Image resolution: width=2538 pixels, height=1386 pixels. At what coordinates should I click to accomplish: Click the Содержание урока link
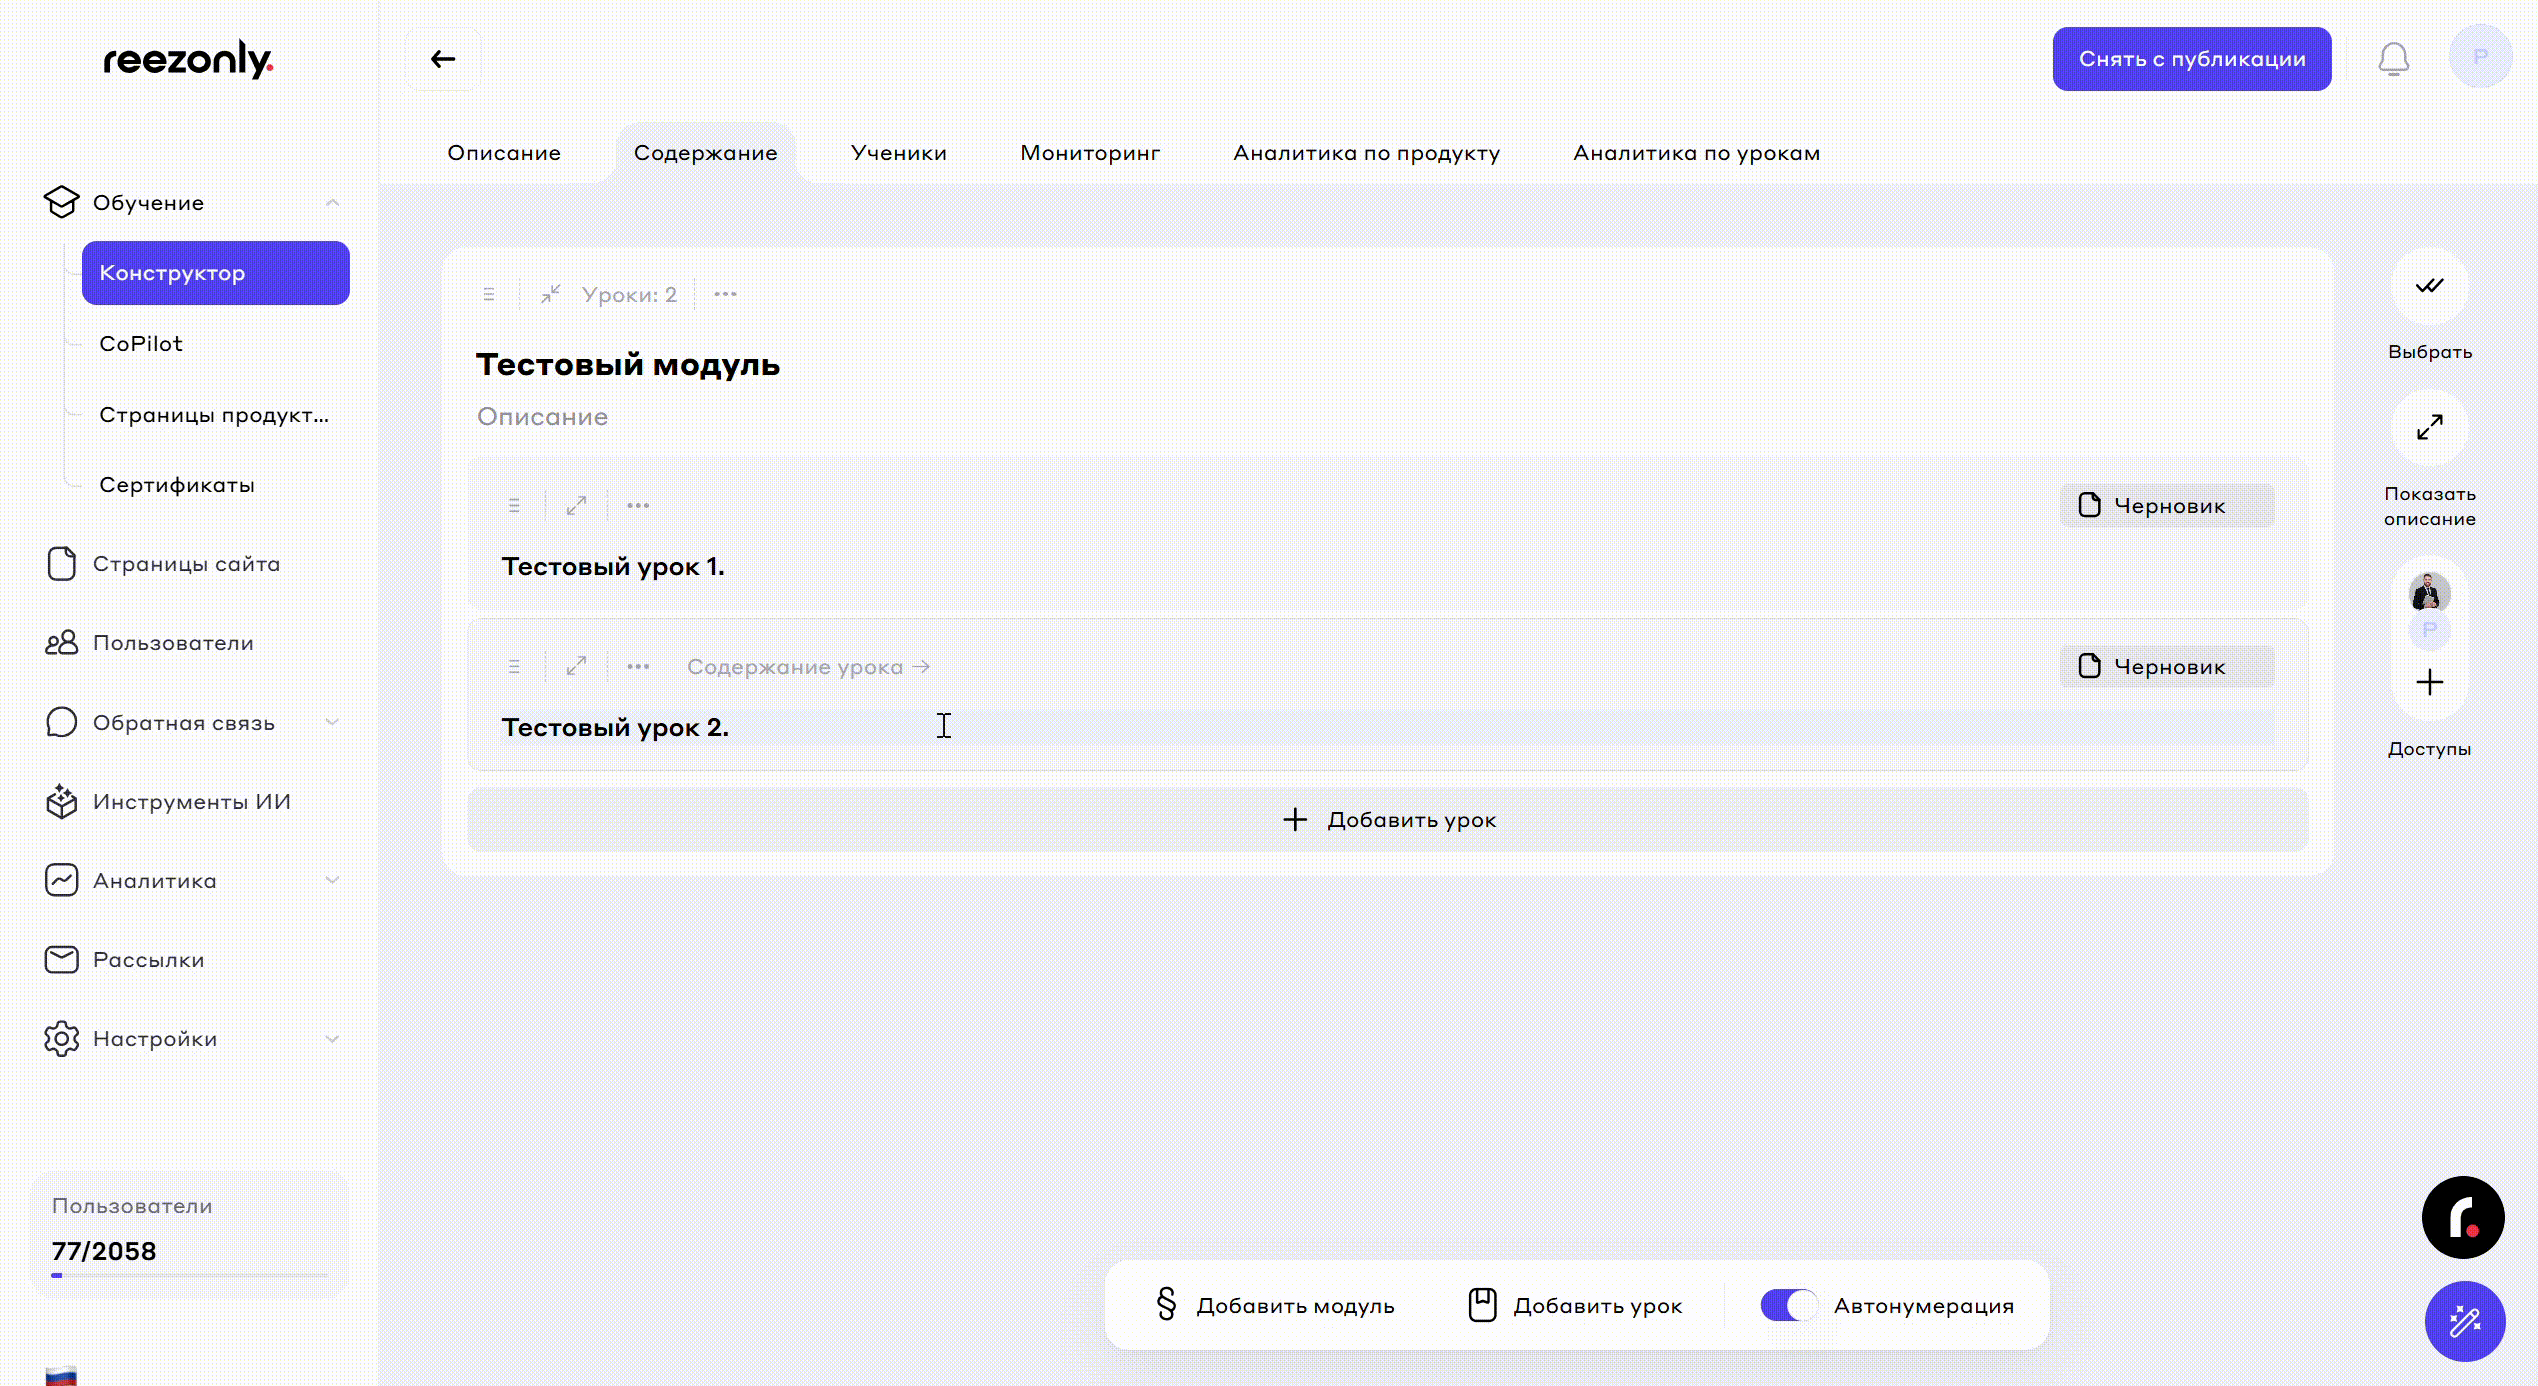pyautogui.click(x=808, y=667)
